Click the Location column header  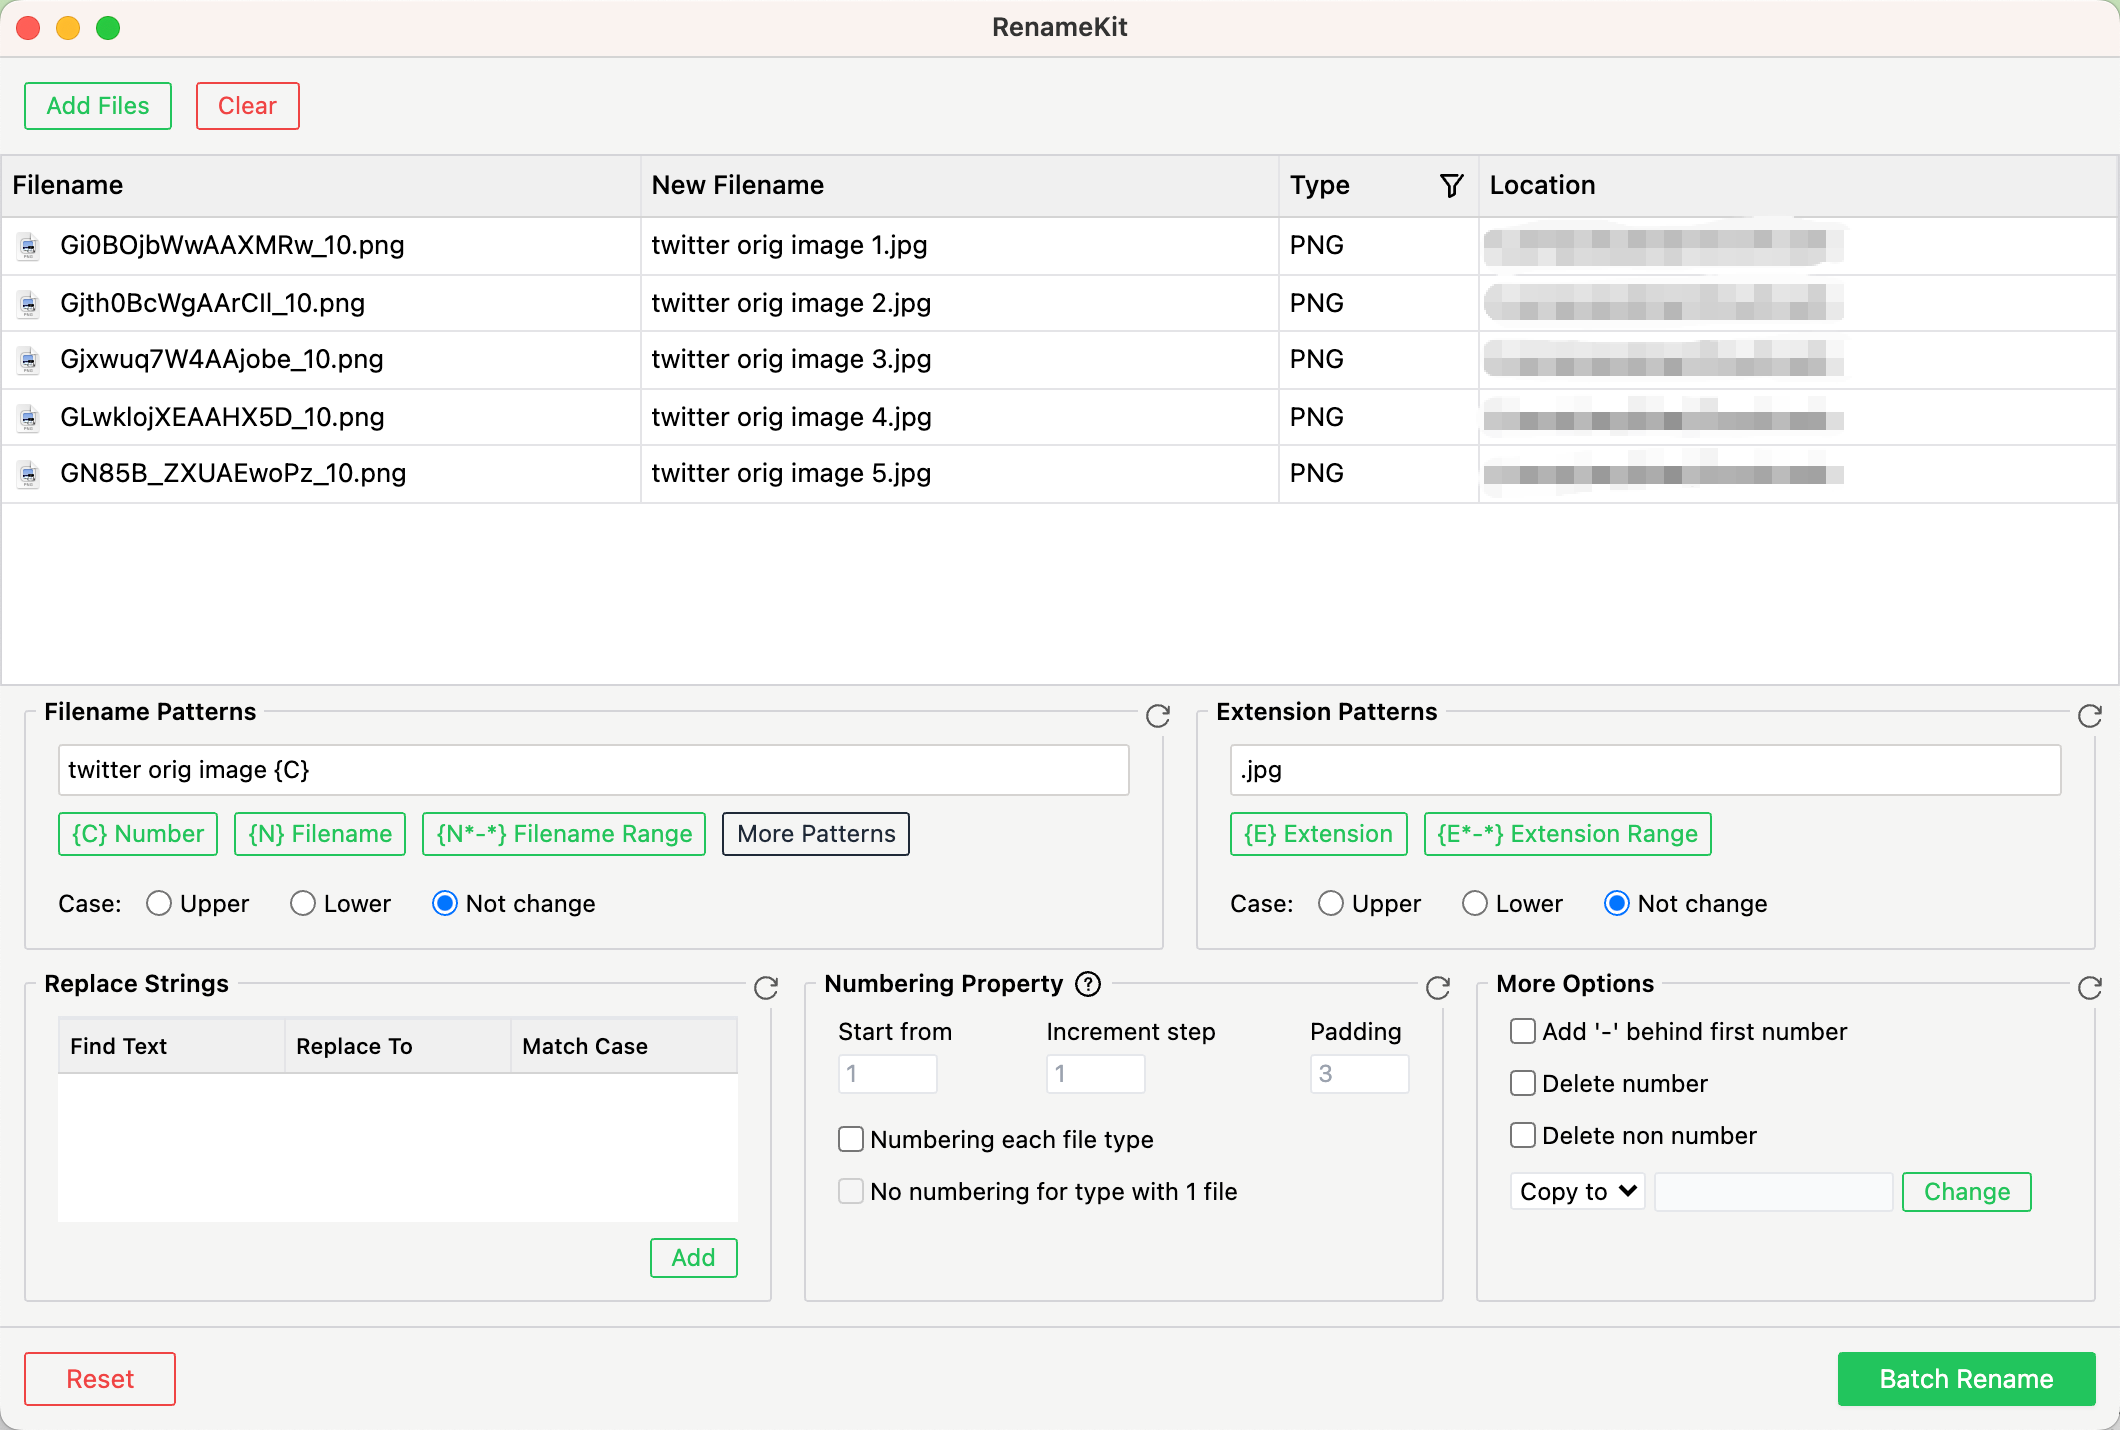[1542, 185]
